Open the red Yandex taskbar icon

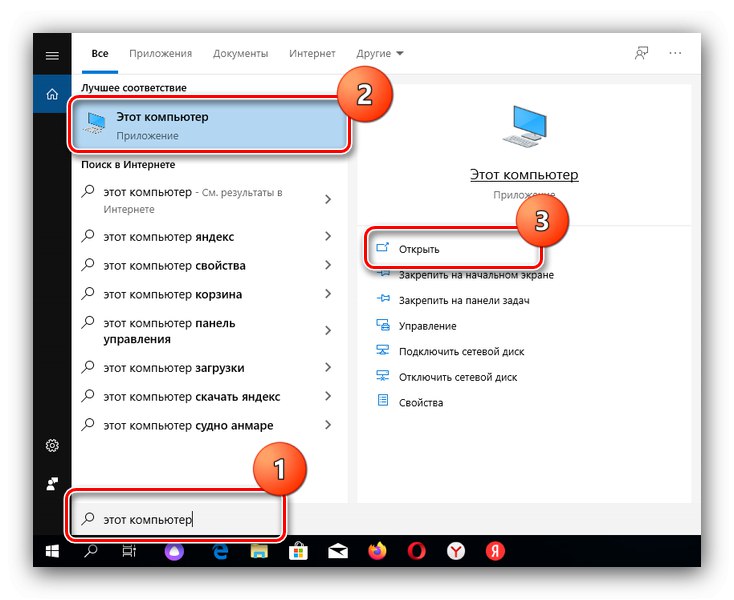pos(495,551)
